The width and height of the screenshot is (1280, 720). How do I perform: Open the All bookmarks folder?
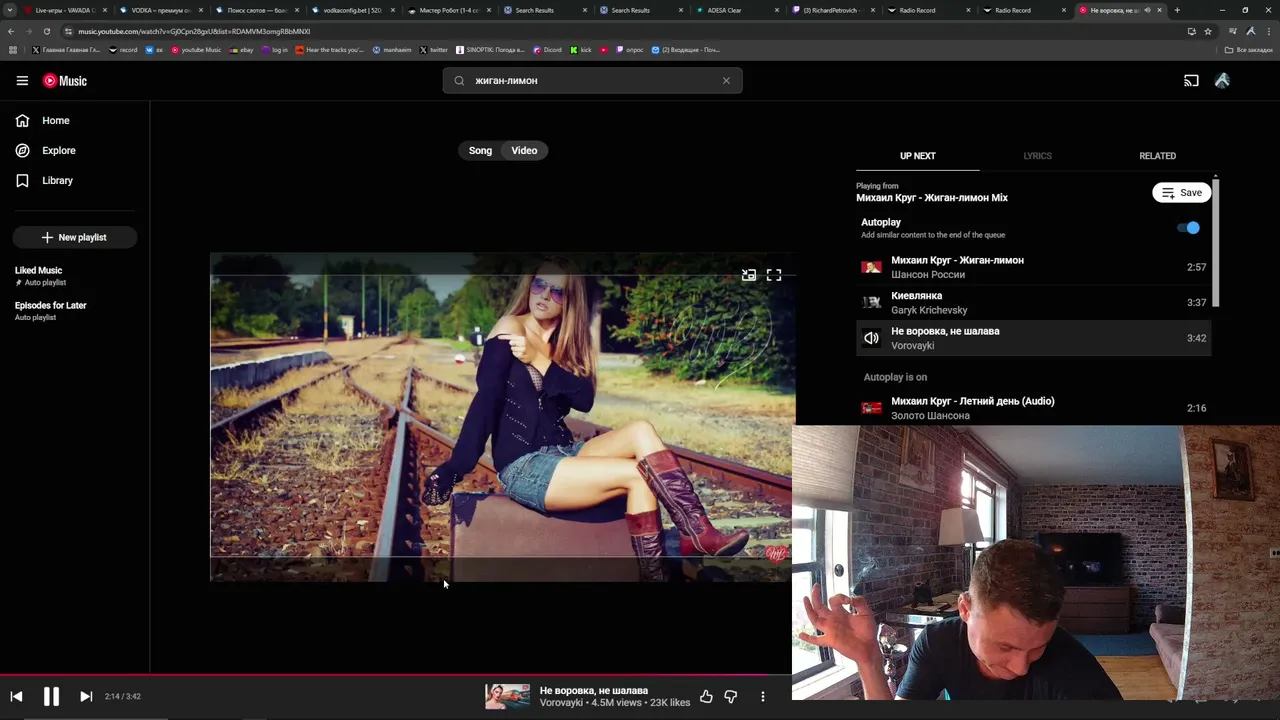[x=1249, y=50]
